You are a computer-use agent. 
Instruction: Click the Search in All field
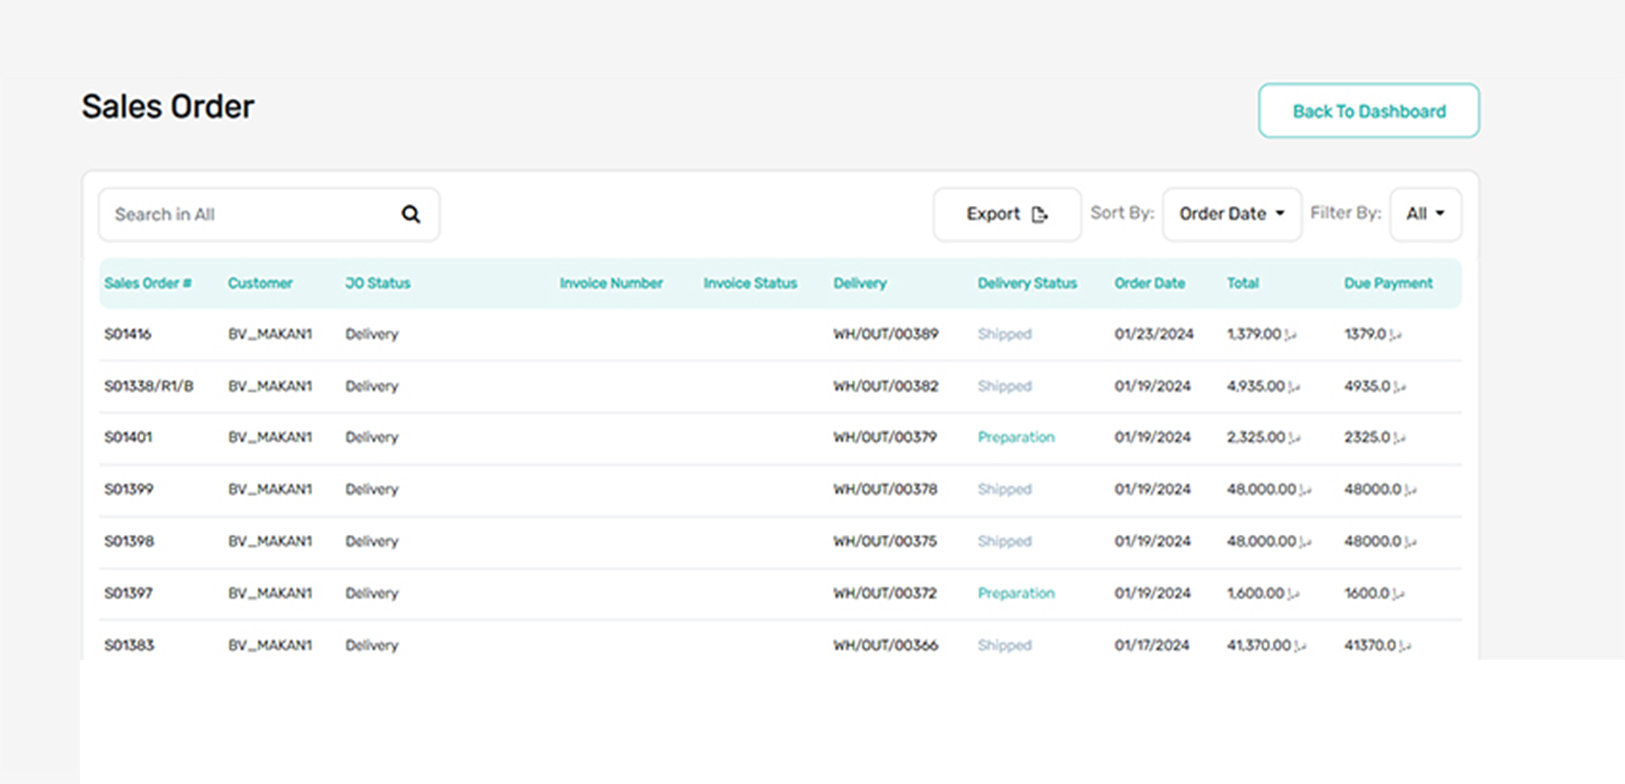click(x=269, y=214)
